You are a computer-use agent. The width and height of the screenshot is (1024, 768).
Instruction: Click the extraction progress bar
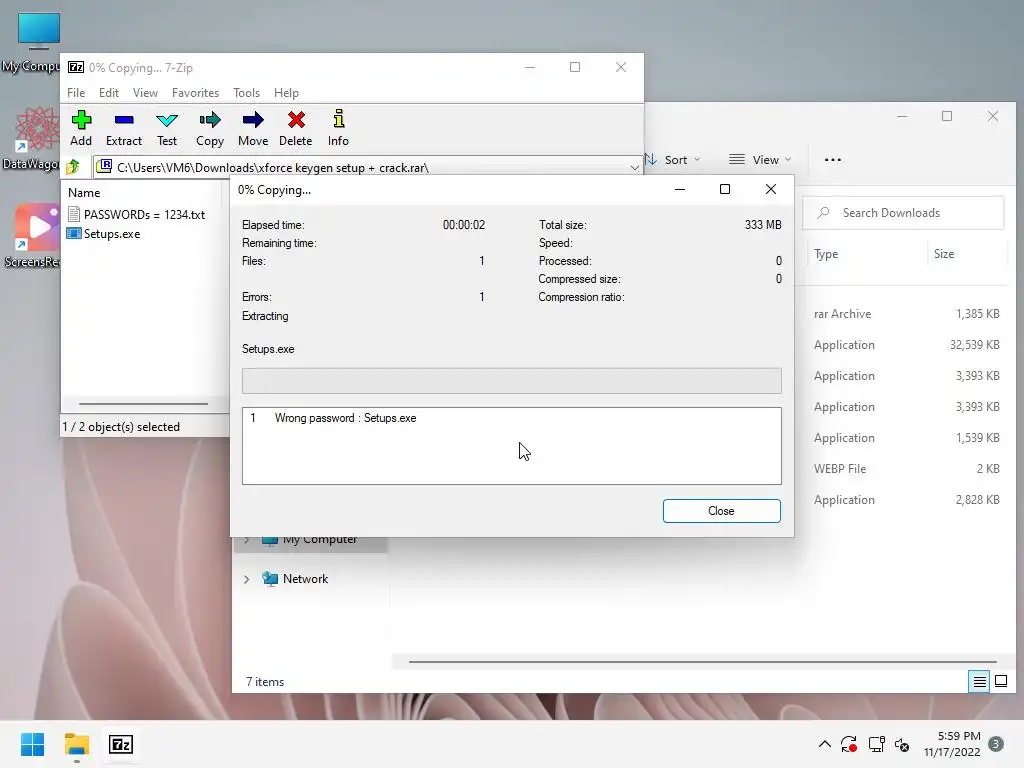[x=511, y=381]
